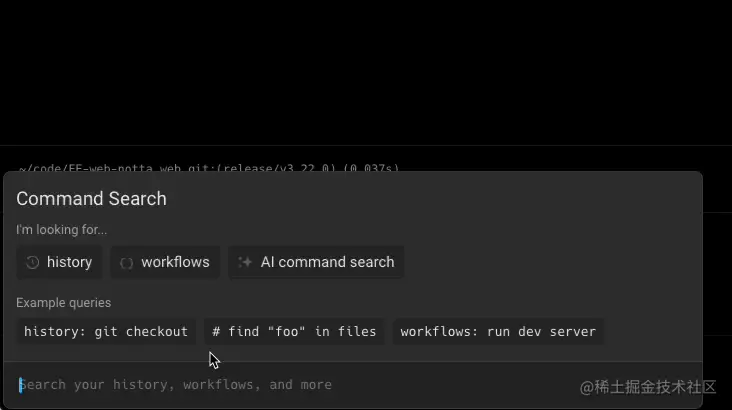Screen dimensions: 732x410
Task: Click the braces icon beside workflows
Action: tap(126, 262)
